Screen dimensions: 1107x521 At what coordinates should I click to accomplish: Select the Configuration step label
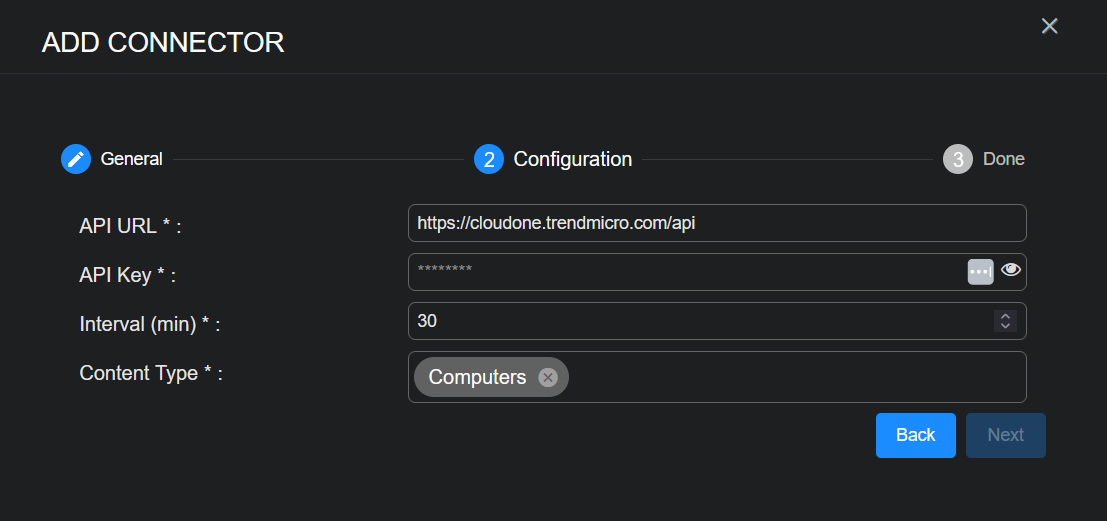pos(572,159)
